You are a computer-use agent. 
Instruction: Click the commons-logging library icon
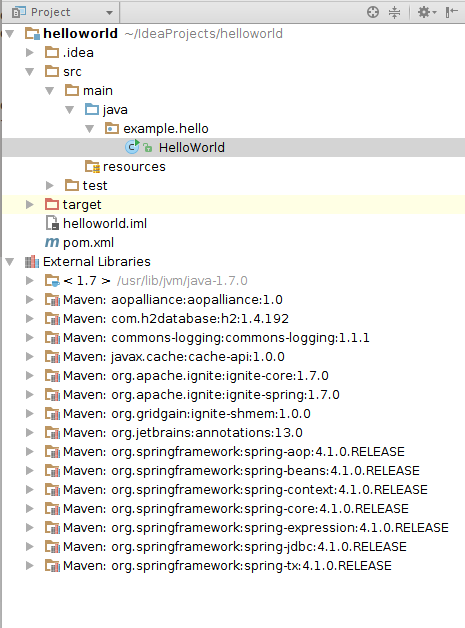52,338
